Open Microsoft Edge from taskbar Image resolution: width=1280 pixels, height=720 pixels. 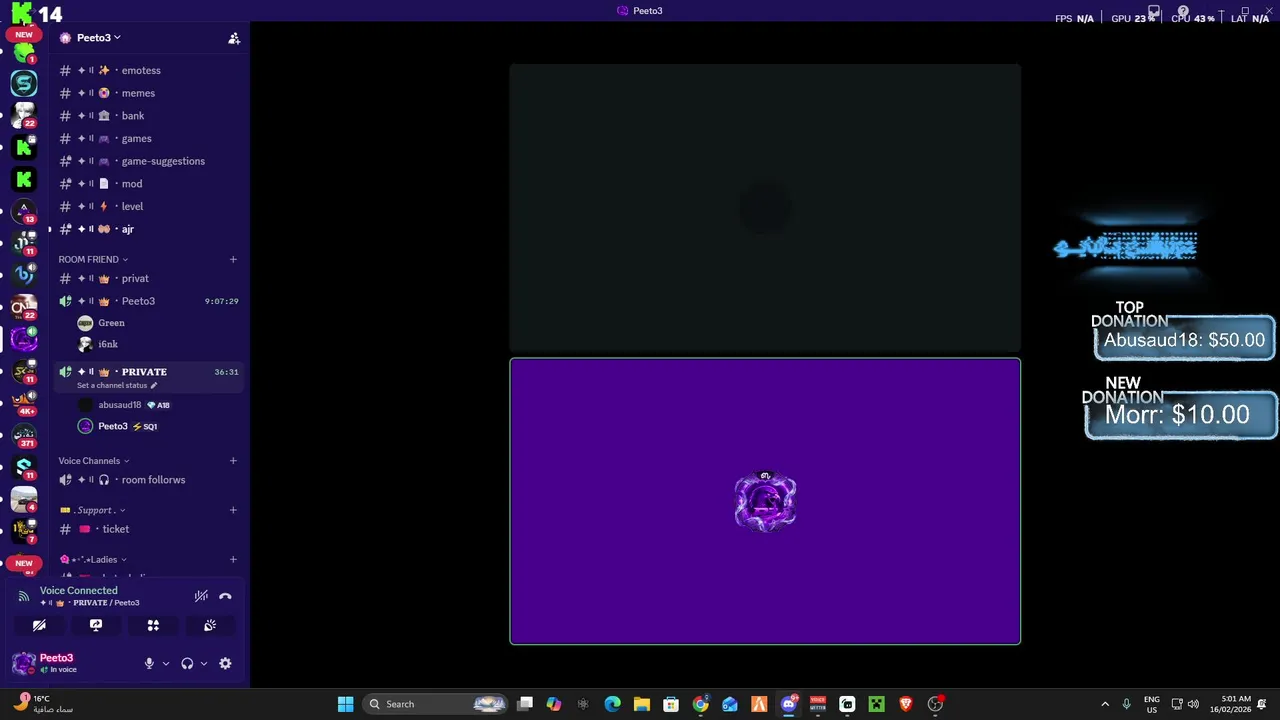(612, 704)
